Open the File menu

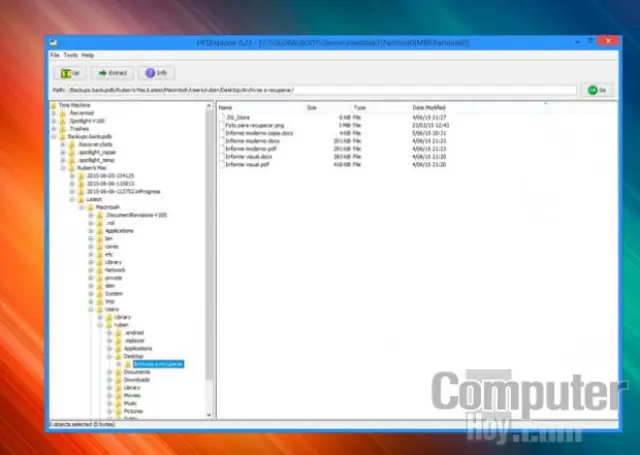pyautogui.click(x=55, y=55)
